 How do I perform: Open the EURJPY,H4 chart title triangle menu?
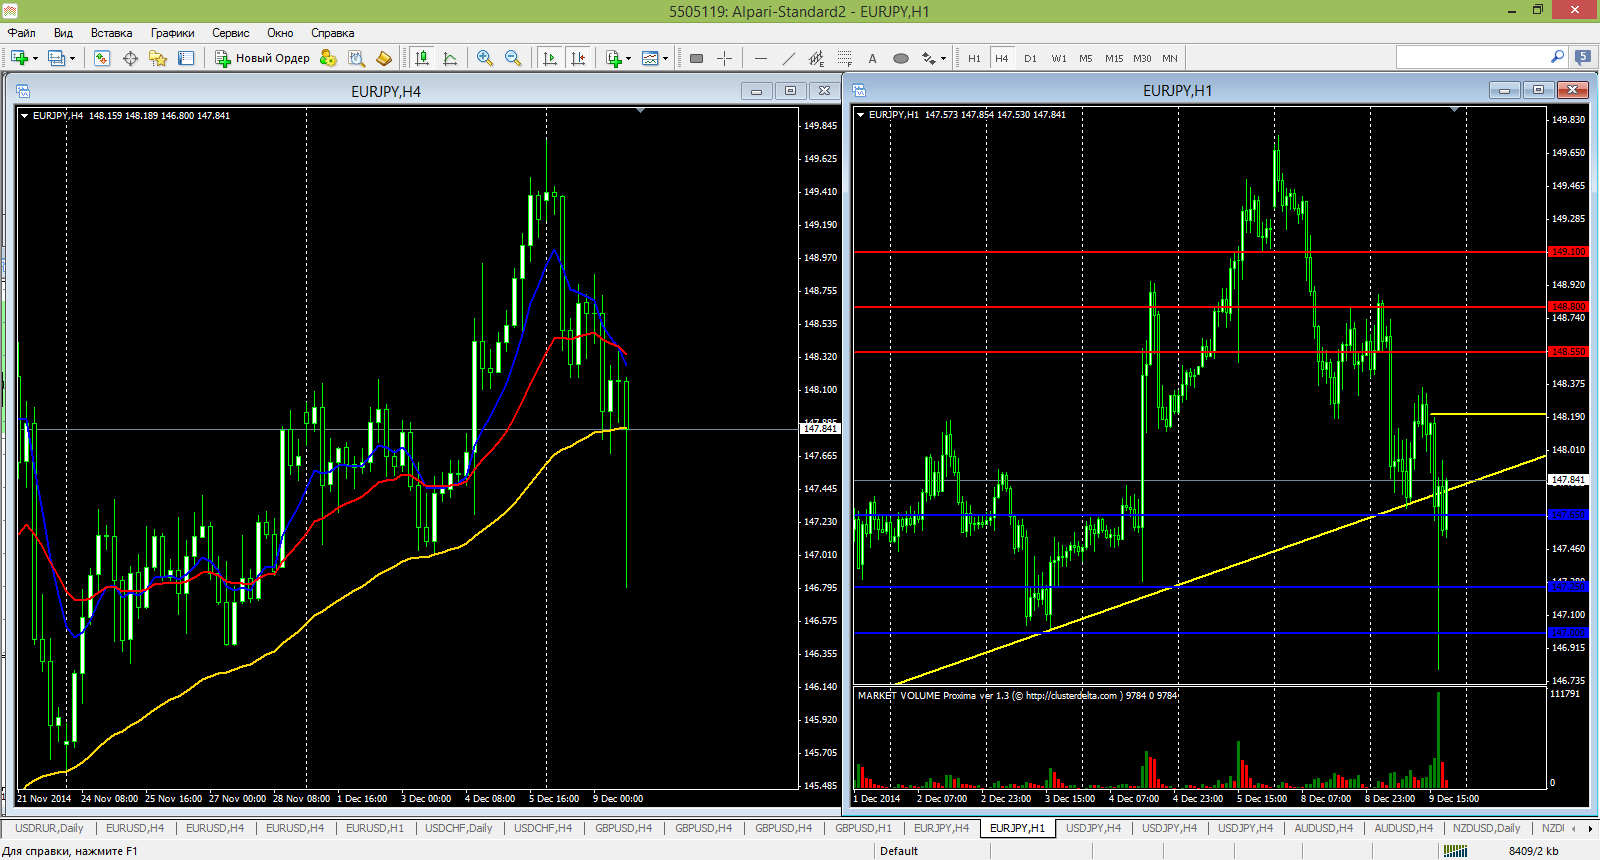tap(24, 116)
